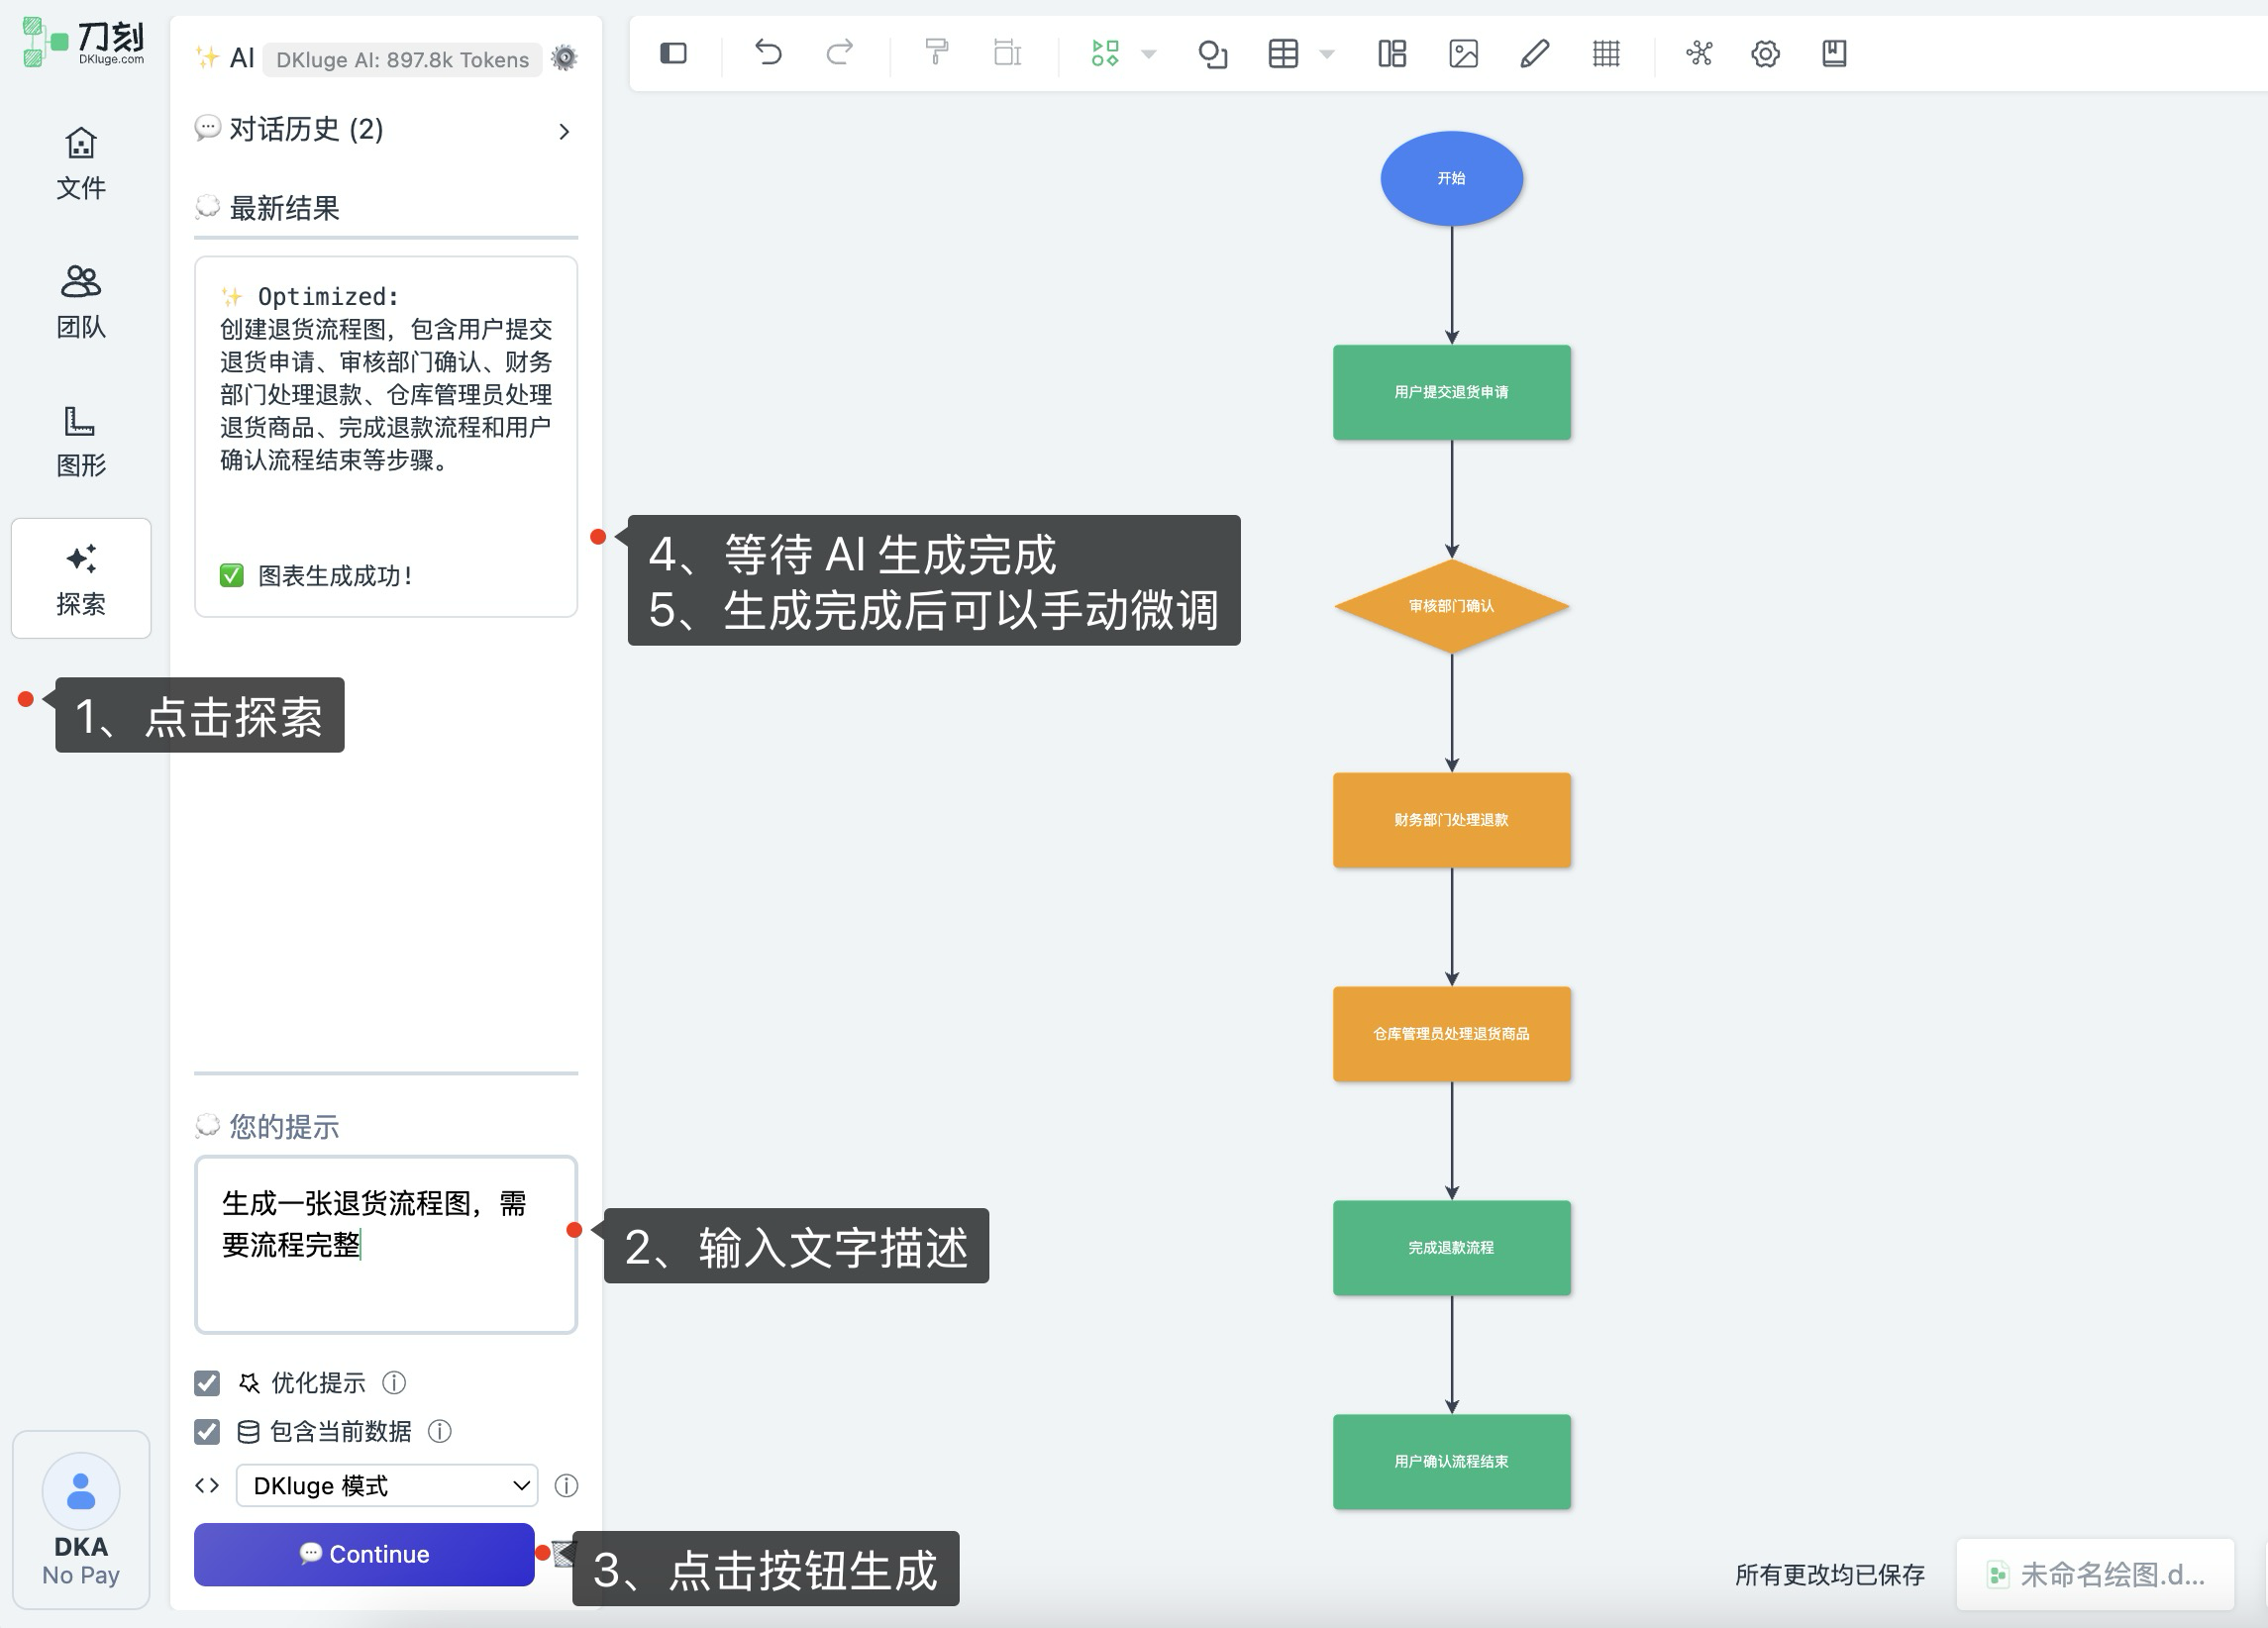Click the insert image icon
This screenshot has height=1628, width=2268.
pos(1463,53)
